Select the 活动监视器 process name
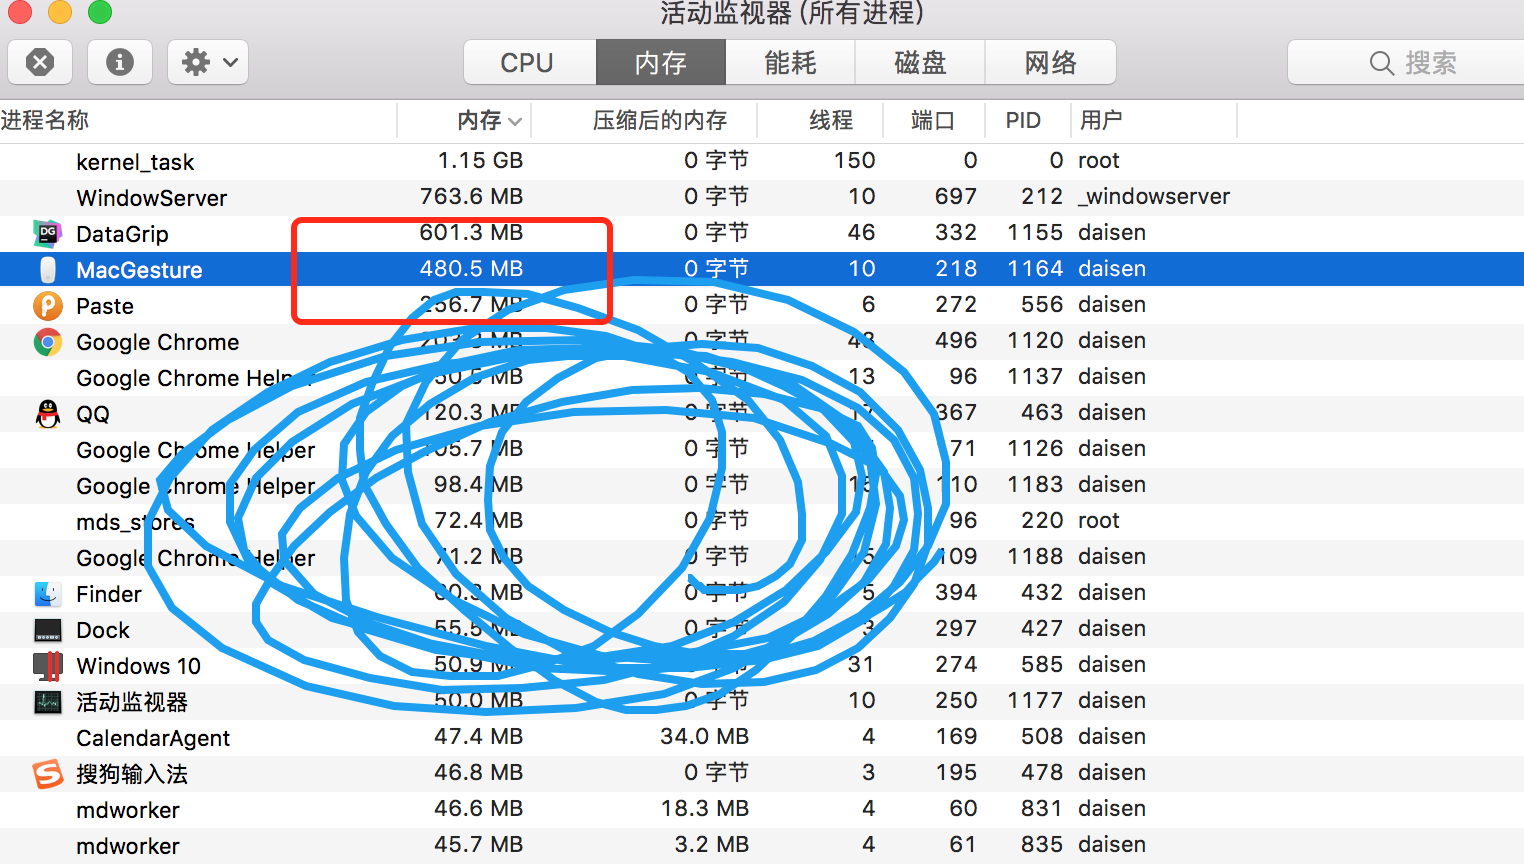The image size is (1524, 864). [x=132, y=702]
